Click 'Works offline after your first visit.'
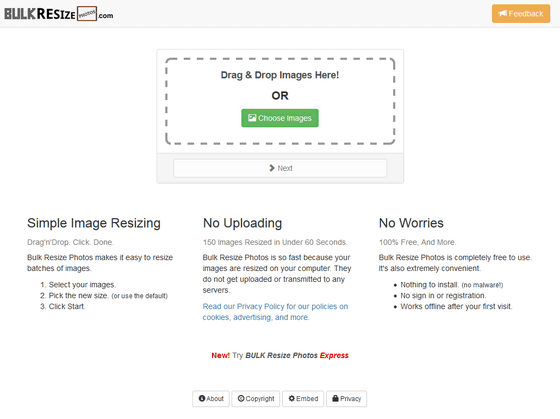Screen dimensions: 560x419 (x=456, y=306)
